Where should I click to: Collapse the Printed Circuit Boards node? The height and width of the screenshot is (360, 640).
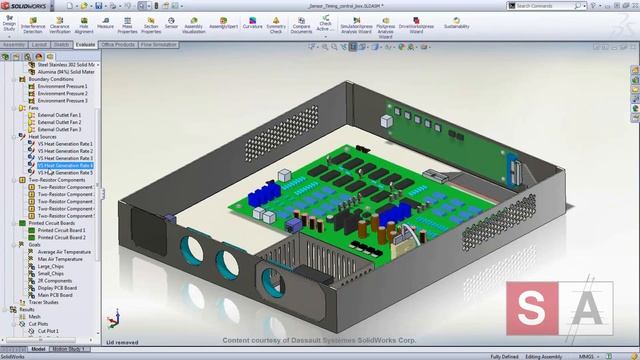point(14,223)
